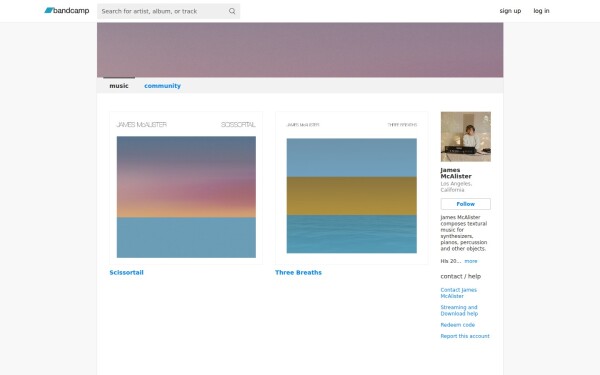Open Streaming and Download help link

pos(459,310)
